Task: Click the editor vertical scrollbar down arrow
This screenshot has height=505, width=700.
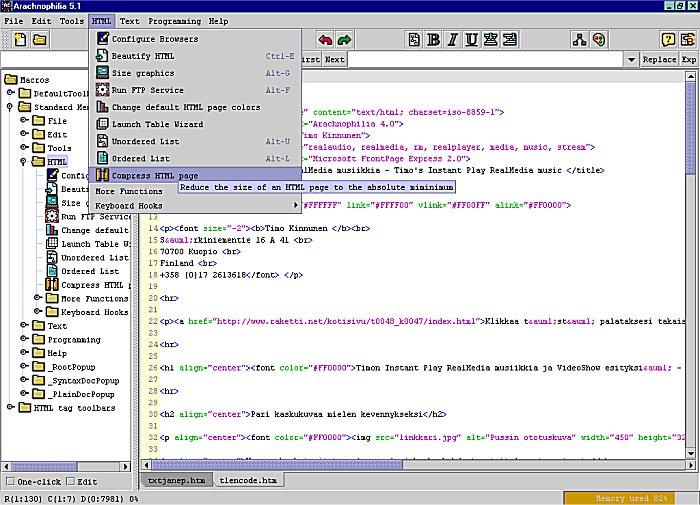Action: coord(691,454)
